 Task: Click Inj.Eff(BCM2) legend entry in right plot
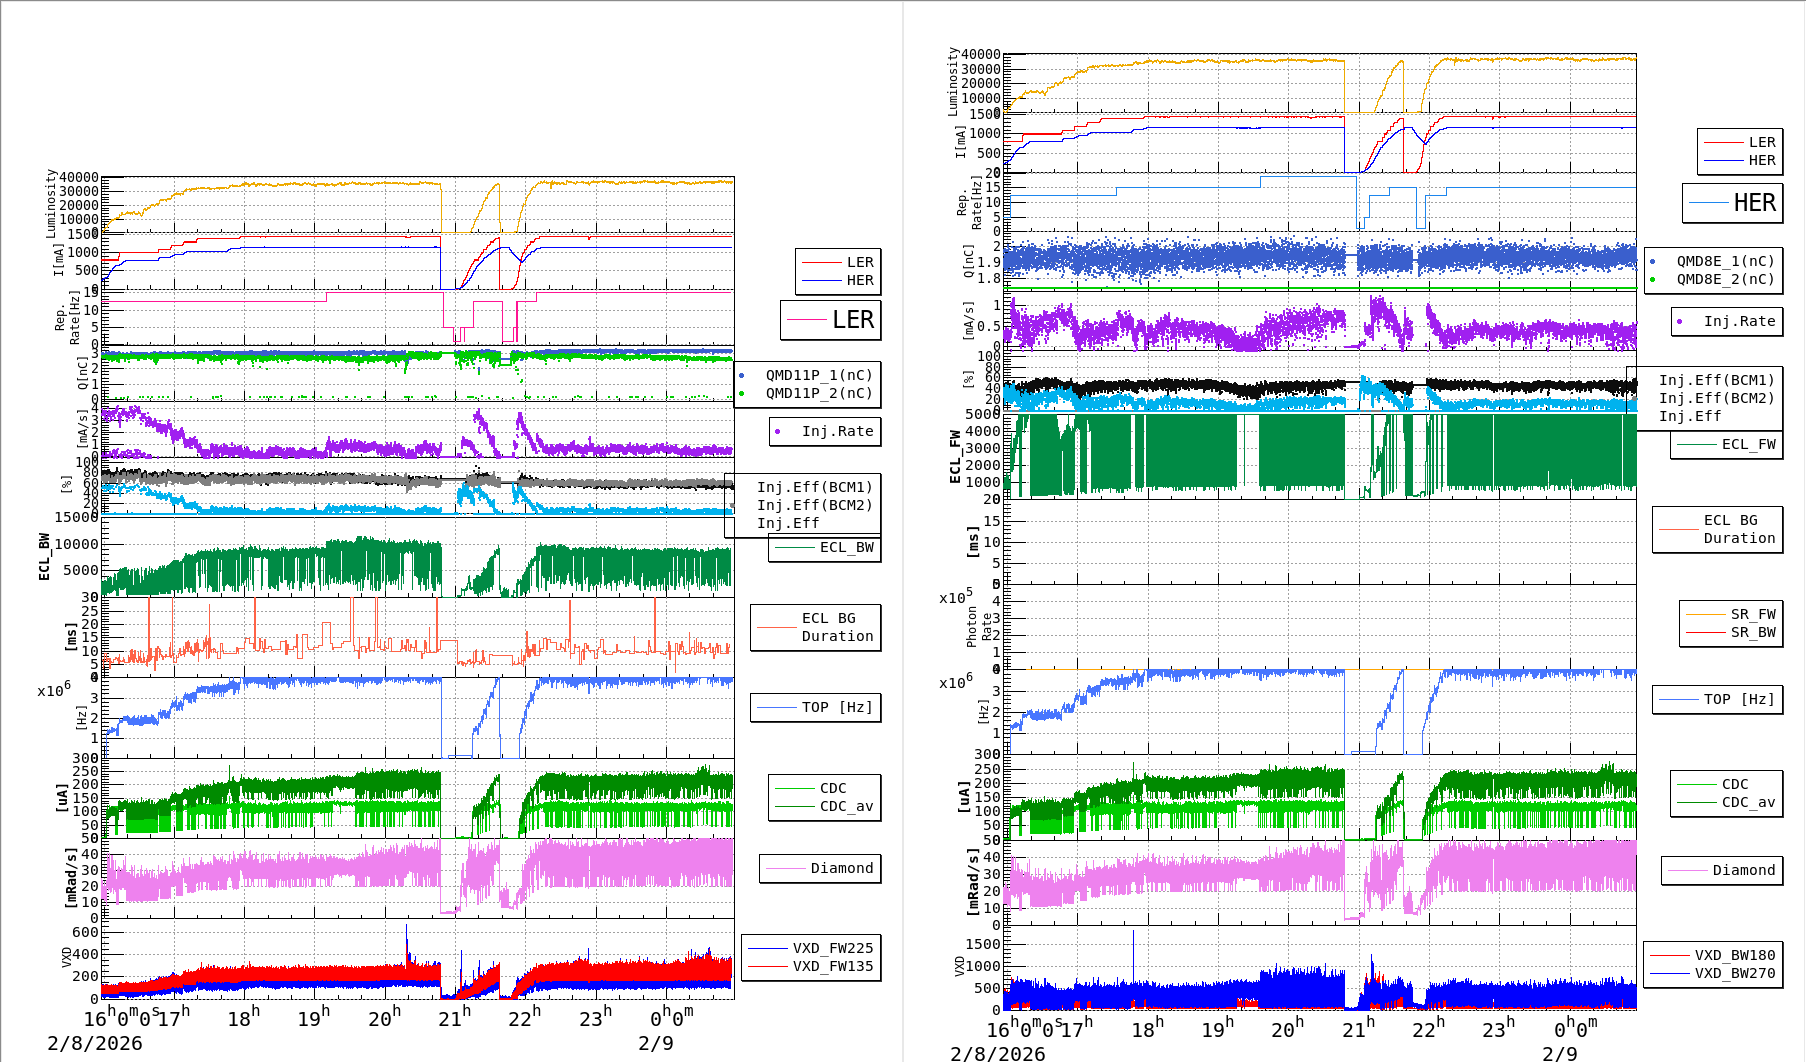pos(1716,398)
